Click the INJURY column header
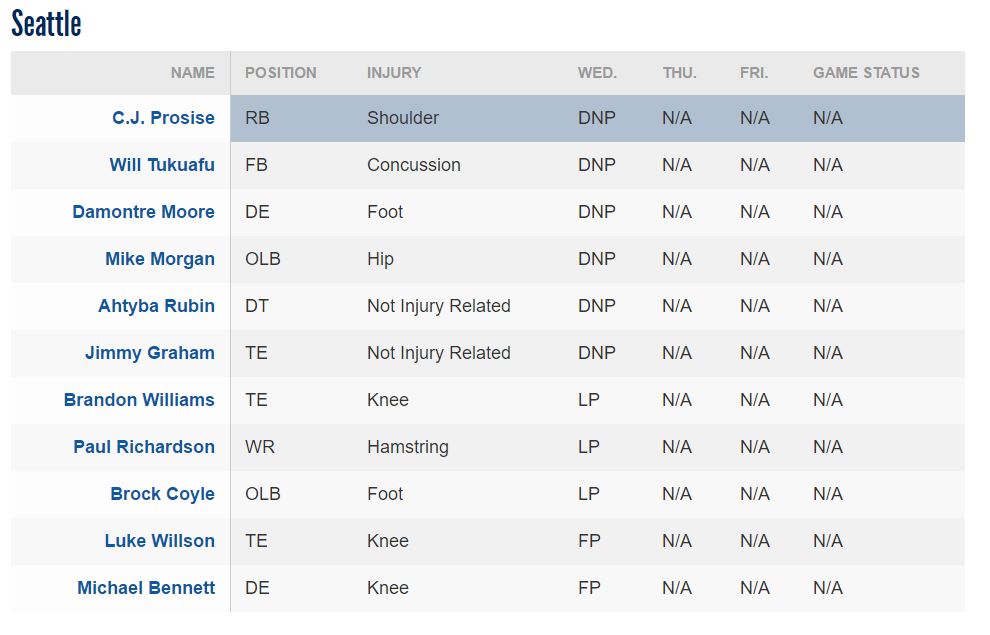Image resolution: width=990 pixels, height=635 pixels. click(x=394, y=73)
